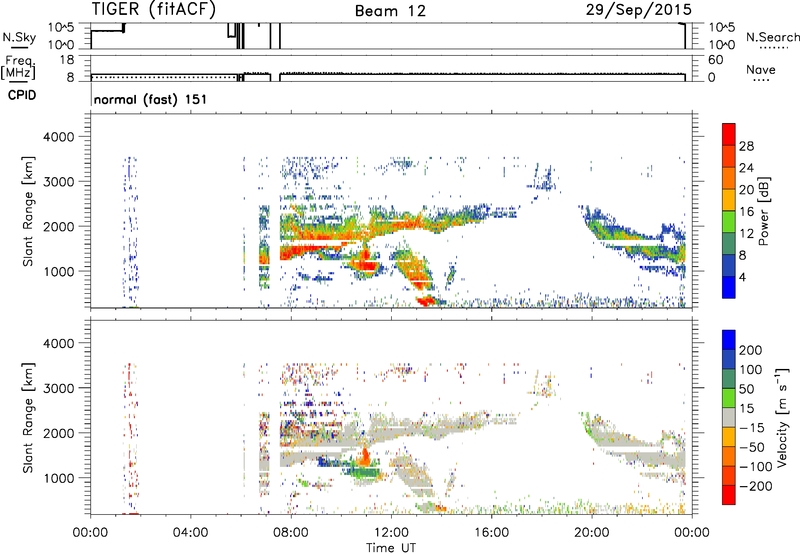Image resolution: width=800 pixels, height=554 pixels.
Task: Click the blue bottom of Power colorbar
Action: tap(729, 287)
